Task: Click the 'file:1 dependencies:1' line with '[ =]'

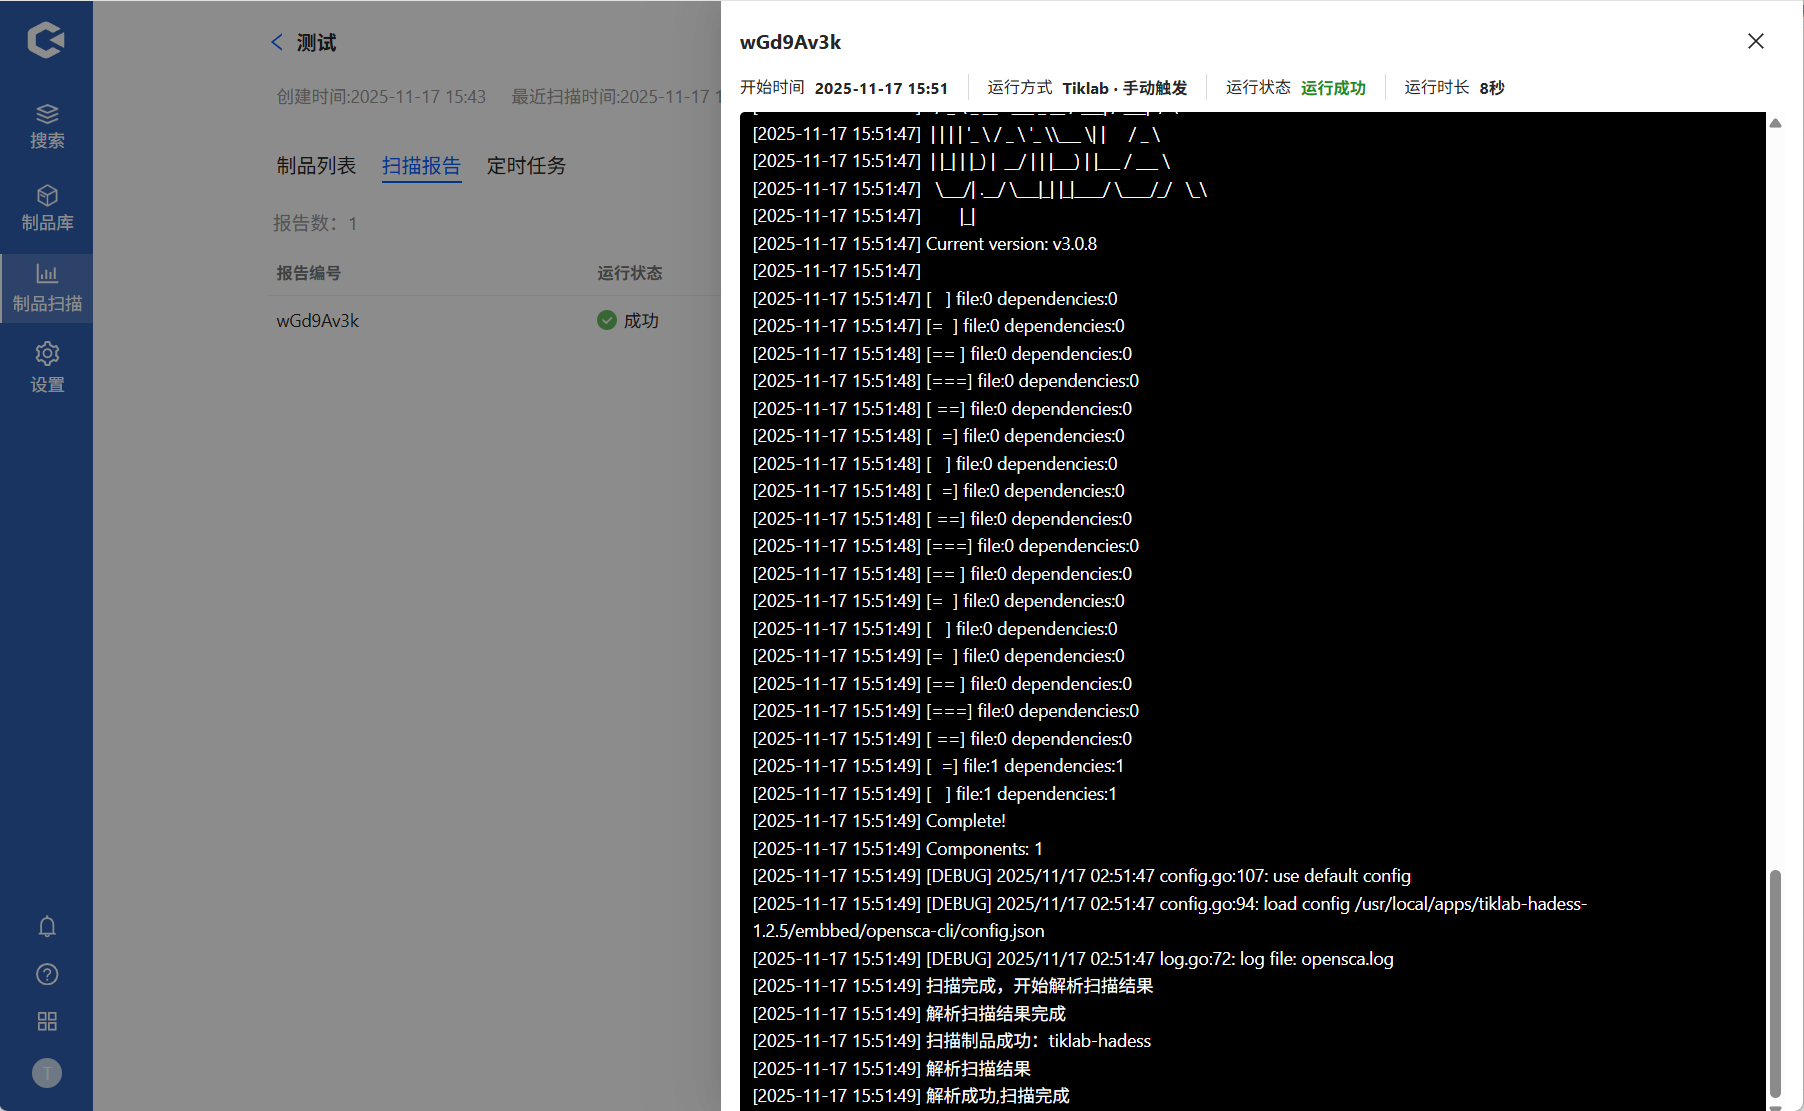Action: [938, 766]
